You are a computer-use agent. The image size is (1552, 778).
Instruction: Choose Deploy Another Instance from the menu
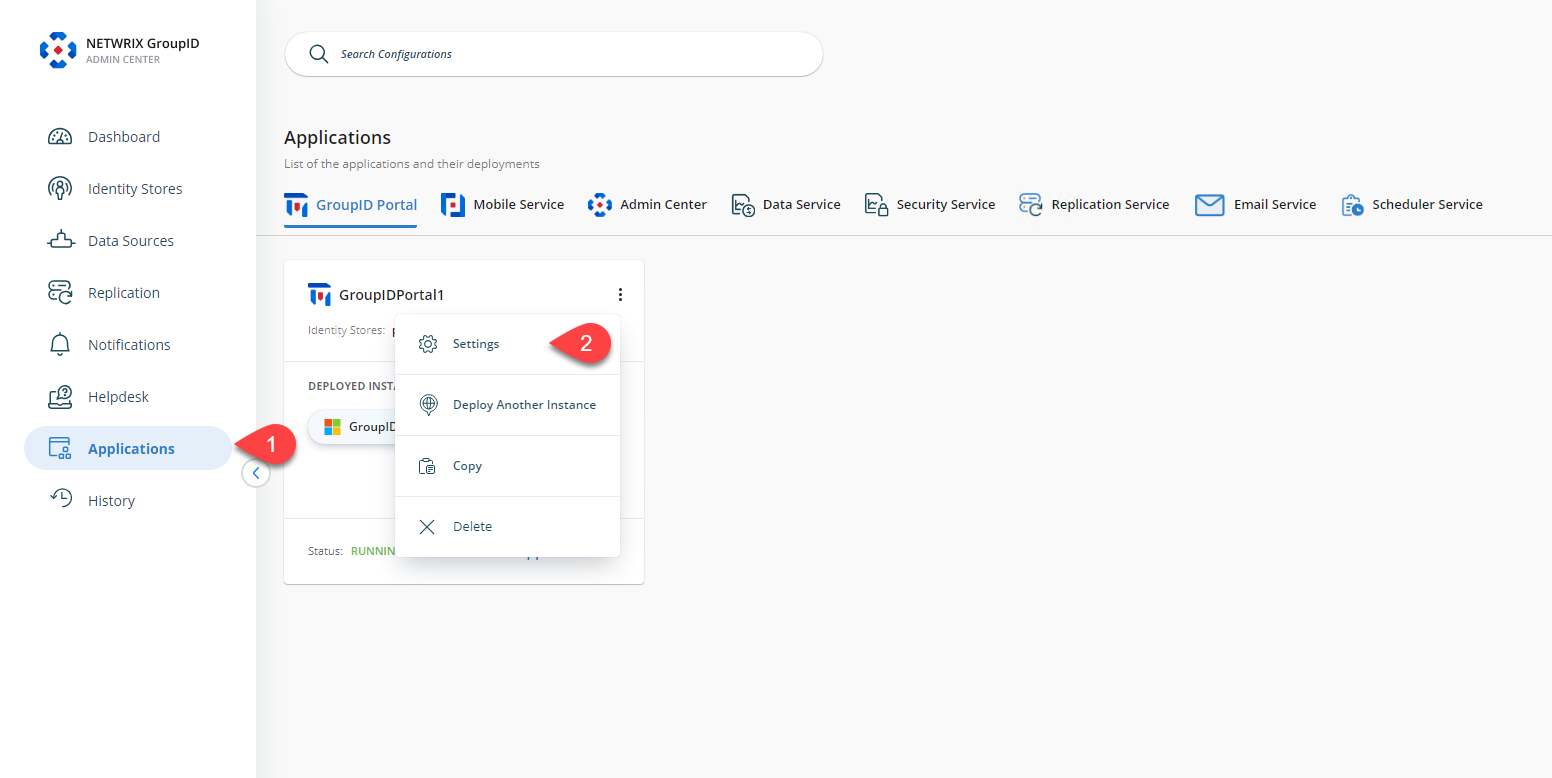tap(523, 404)
